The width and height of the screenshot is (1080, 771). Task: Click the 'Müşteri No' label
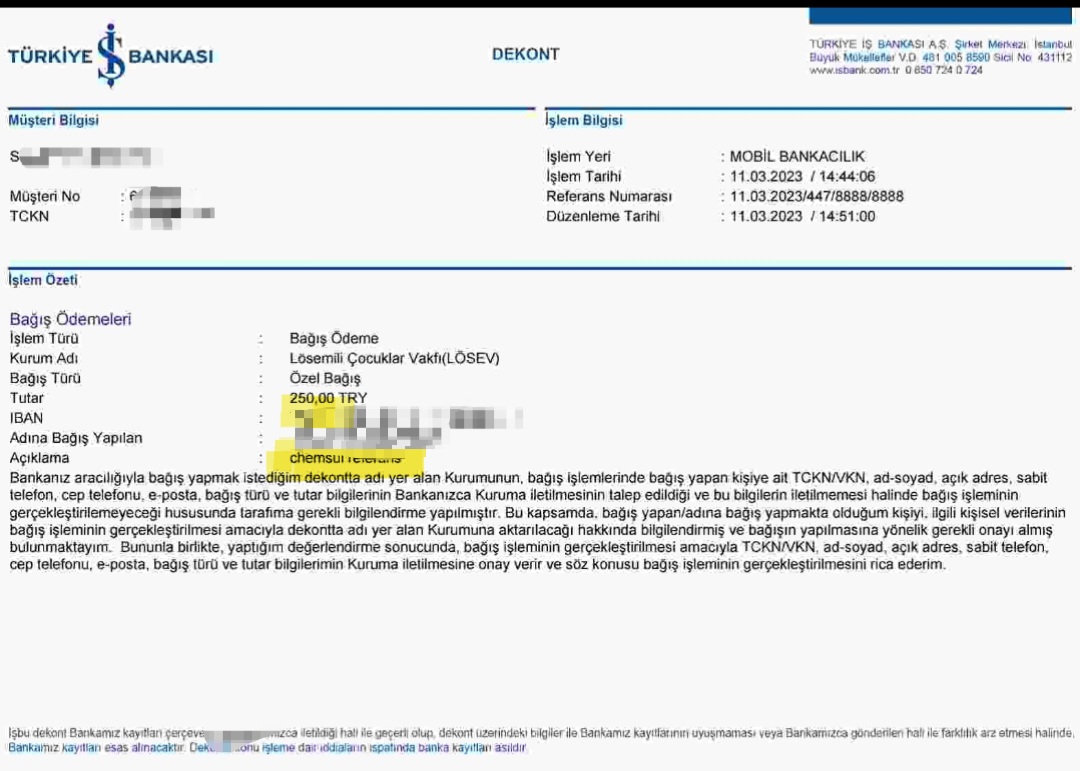45,196
